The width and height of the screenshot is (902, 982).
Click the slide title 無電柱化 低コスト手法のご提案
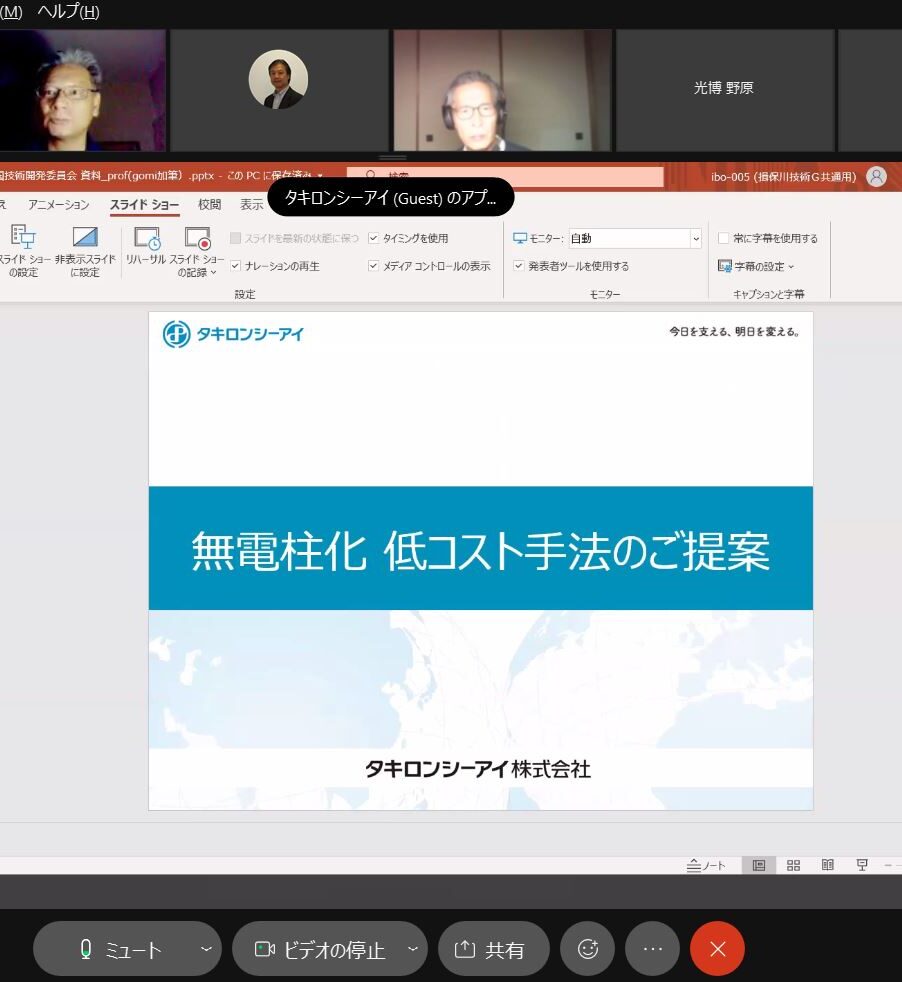coord(480,550)
